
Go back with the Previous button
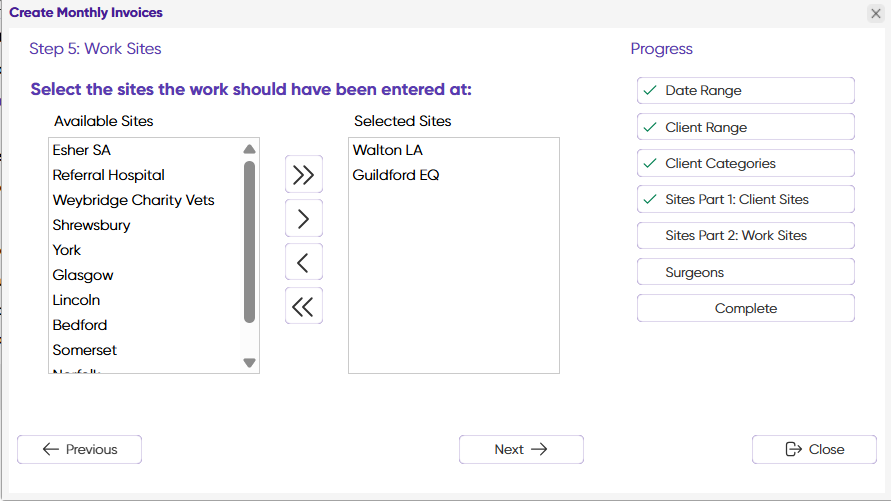80,449
